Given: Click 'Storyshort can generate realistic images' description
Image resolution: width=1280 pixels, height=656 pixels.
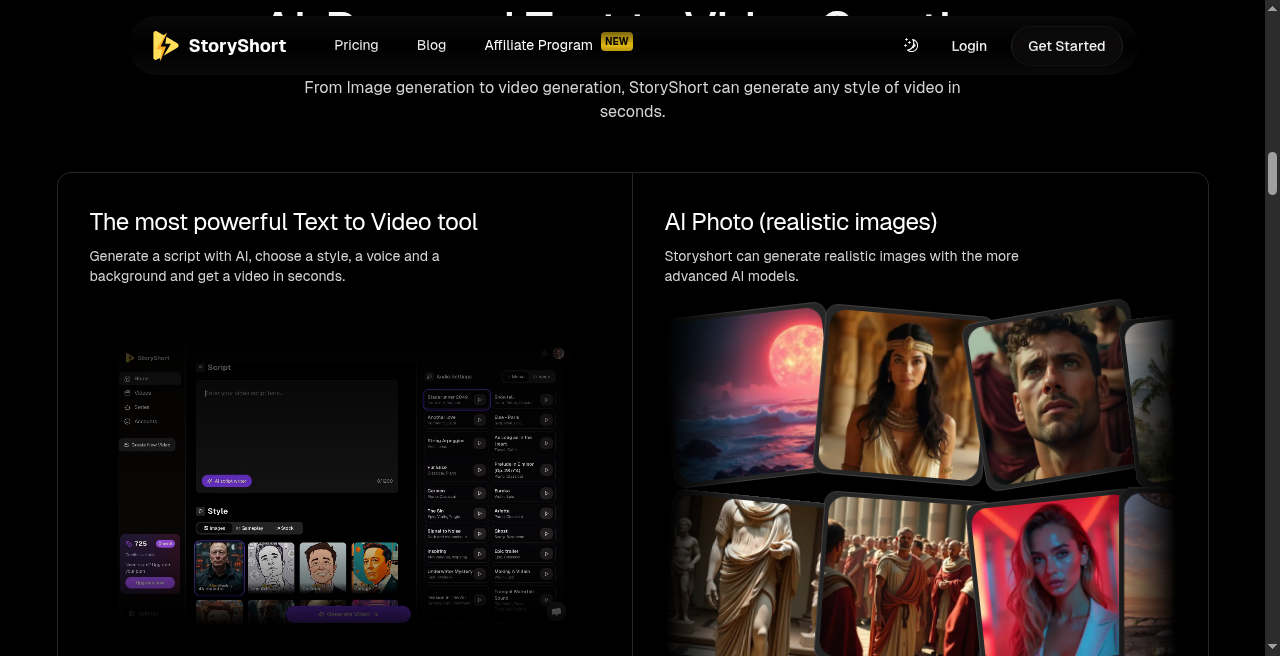Looking at the screenshot, I should click(842, 266).
